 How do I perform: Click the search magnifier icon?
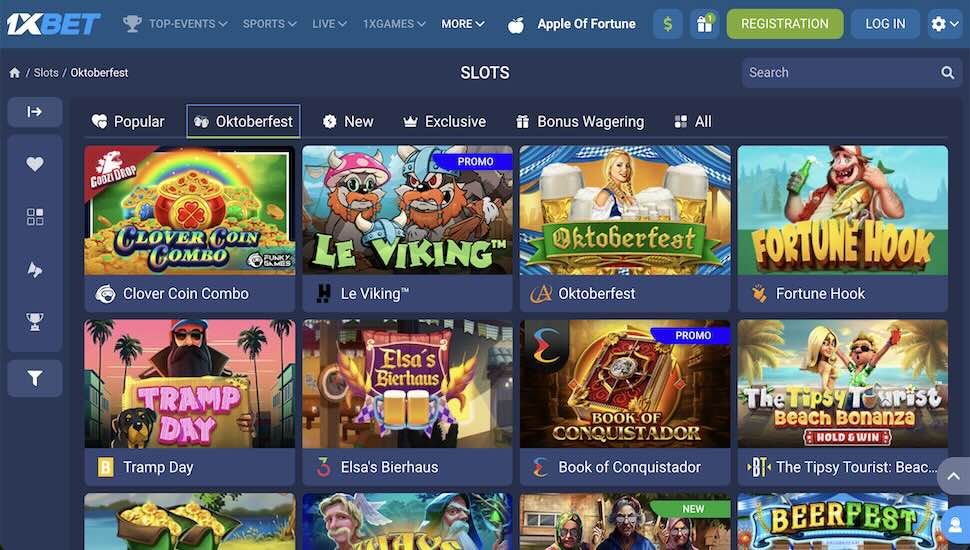tap(947, 72)
